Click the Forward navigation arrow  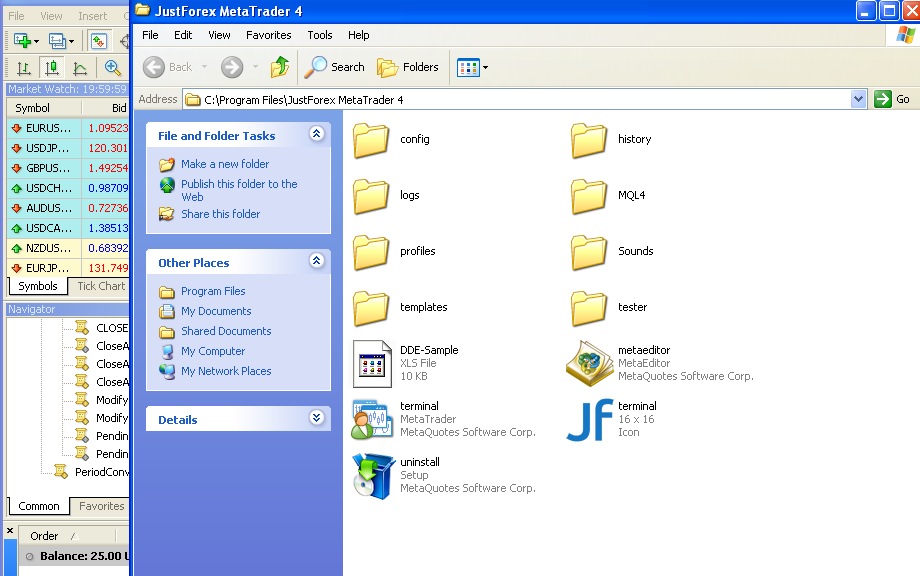tap(232, 67)
